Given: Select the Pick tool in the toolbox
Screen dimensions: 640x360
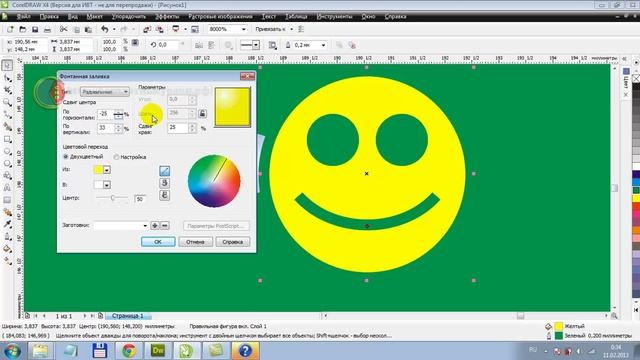Looking at the screenshot, I should click(x=7, y=65).
